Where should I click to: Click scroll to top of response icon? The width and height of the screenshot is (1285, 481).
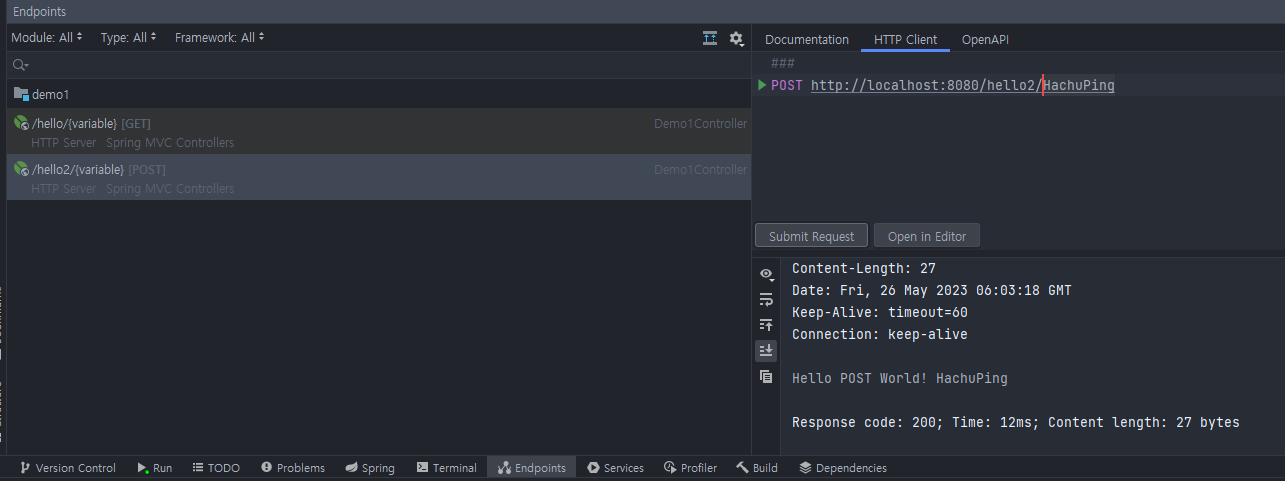coord(766,324)
